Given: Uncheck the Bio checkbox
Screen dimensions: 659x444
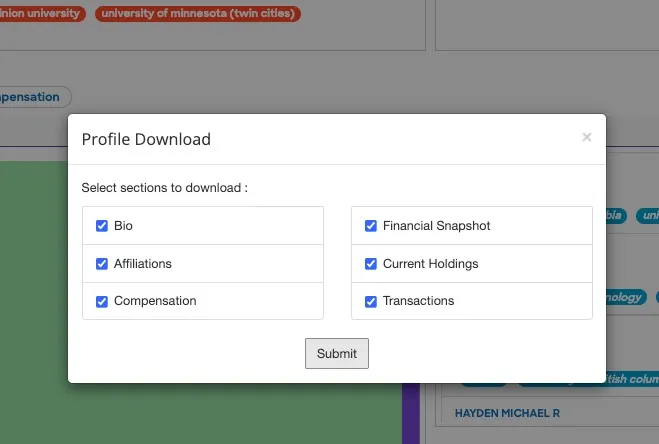Looking at the screenshot, I should click(x=102, y=226).
